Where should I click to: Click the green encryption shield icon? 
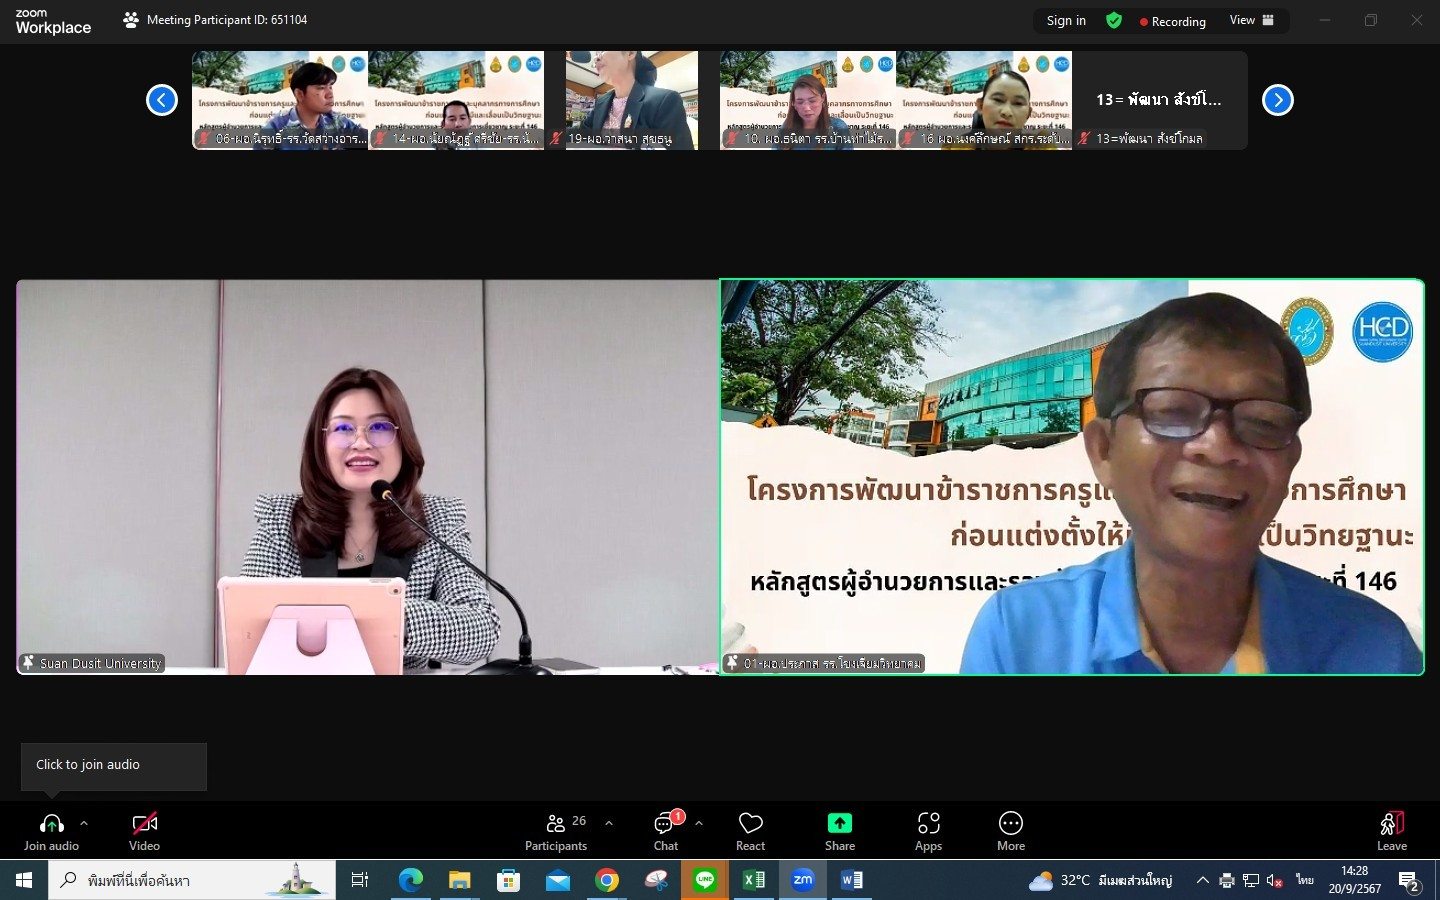click(1114, 20)
